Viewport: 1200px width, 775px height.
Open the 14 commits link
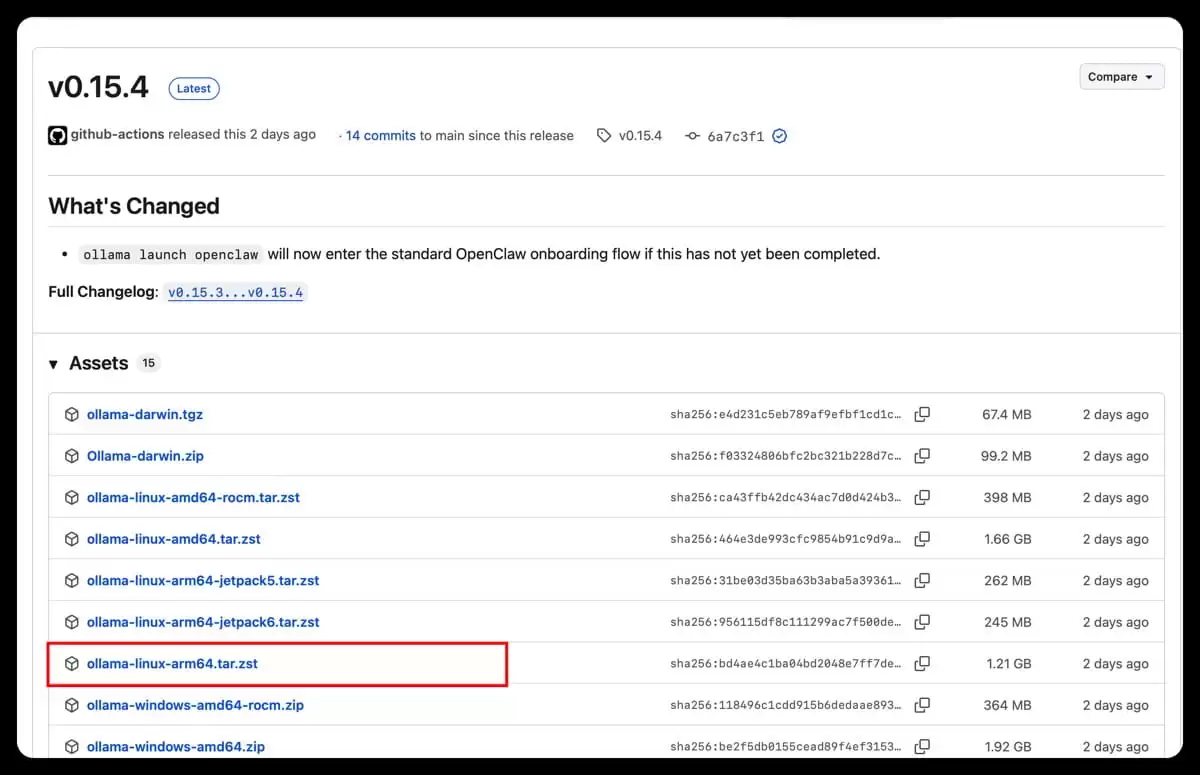(x=380, y=136)
